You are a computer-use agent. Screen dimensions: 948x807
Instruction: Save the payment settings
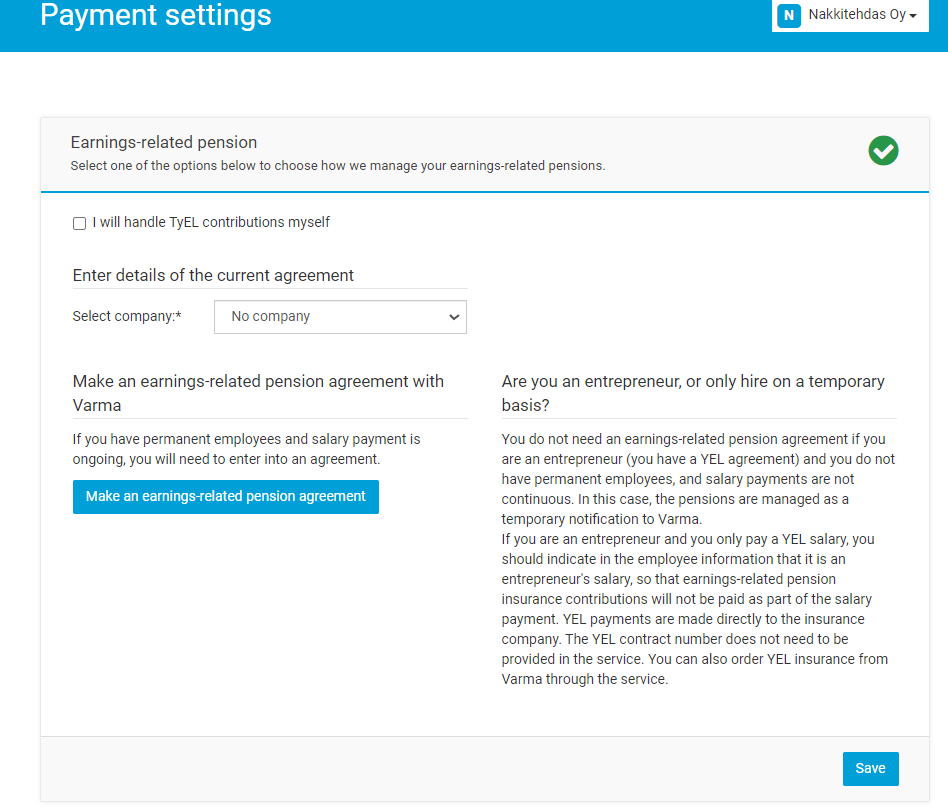coord(870,768)
